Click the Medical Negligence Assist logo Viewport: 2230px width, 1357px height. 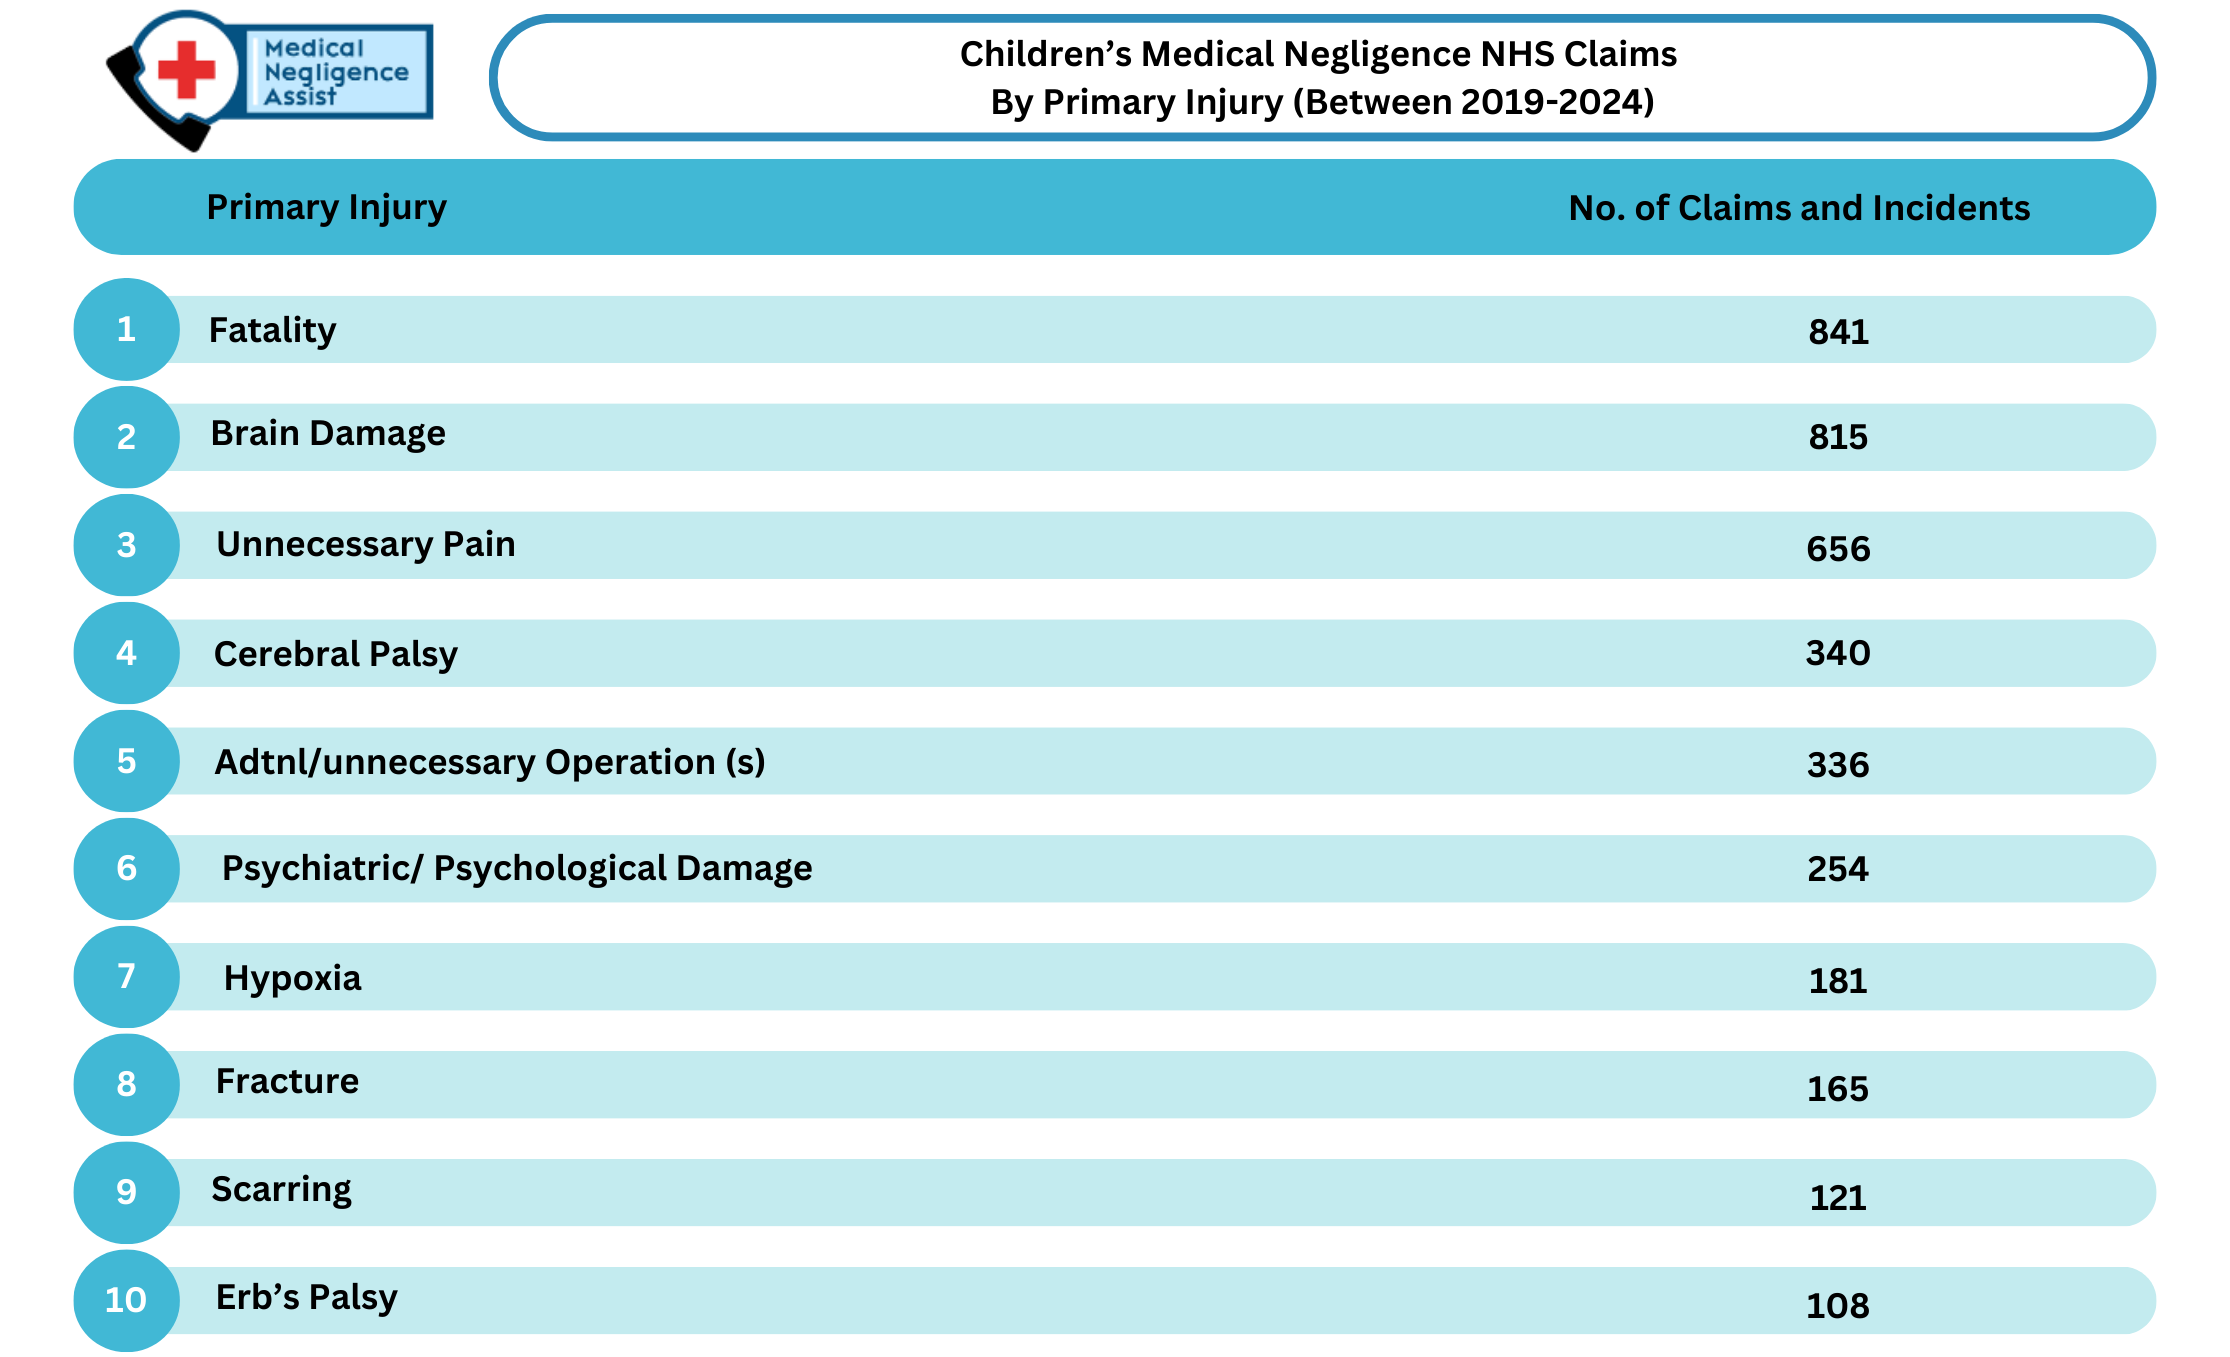pyautogui.click(x=270, y=78)
